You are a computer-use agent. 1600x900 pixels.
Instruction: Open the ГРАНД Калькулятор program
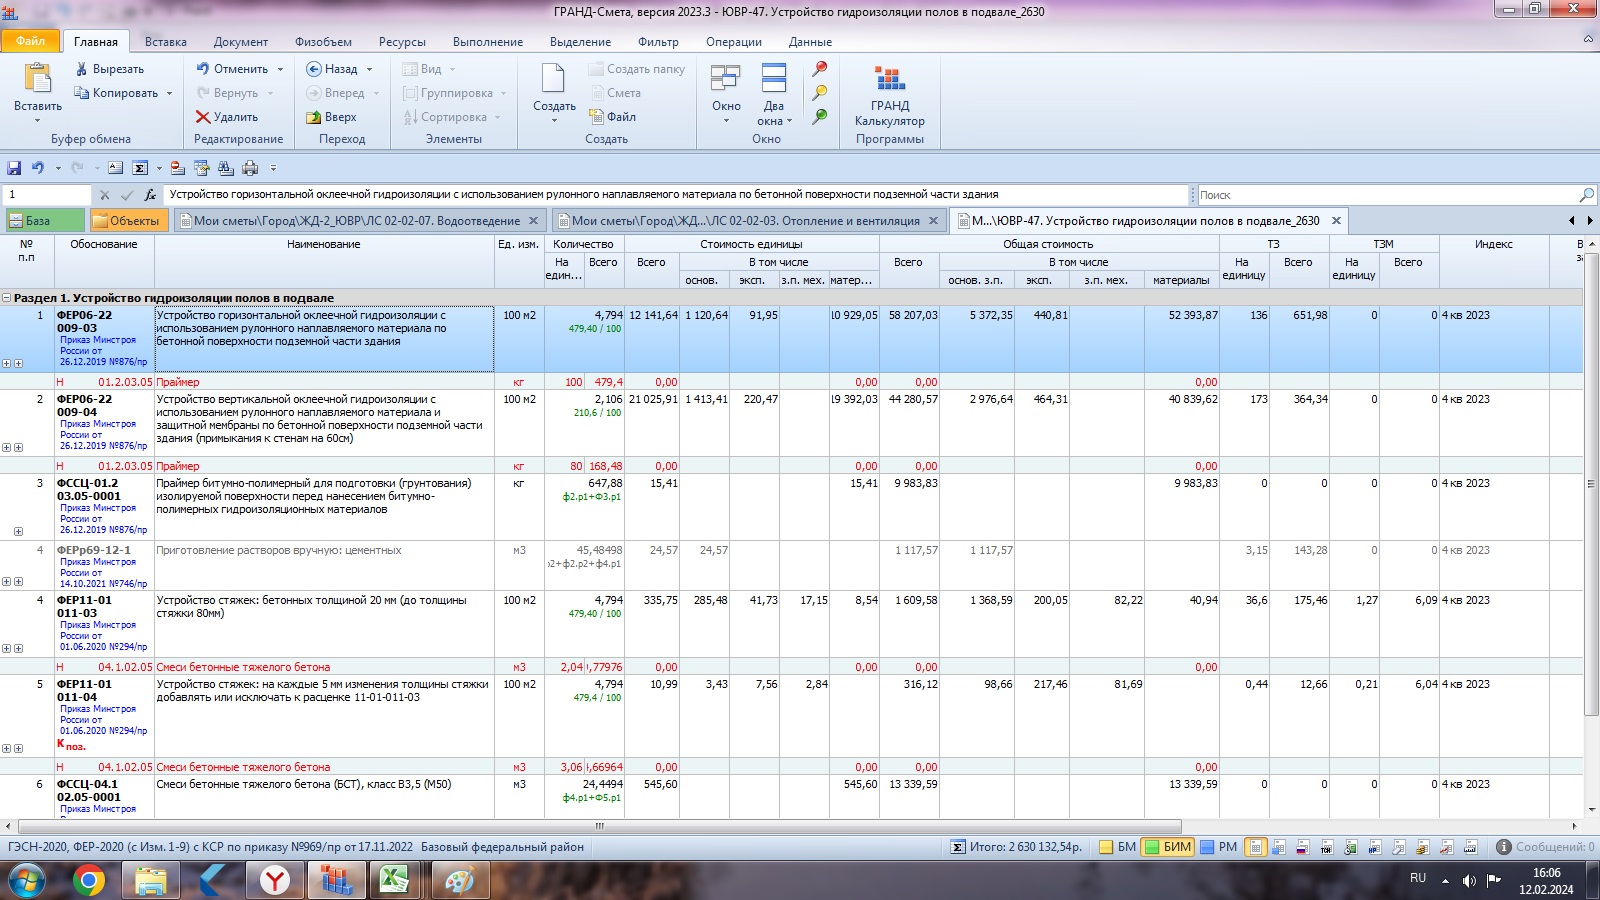889,96
